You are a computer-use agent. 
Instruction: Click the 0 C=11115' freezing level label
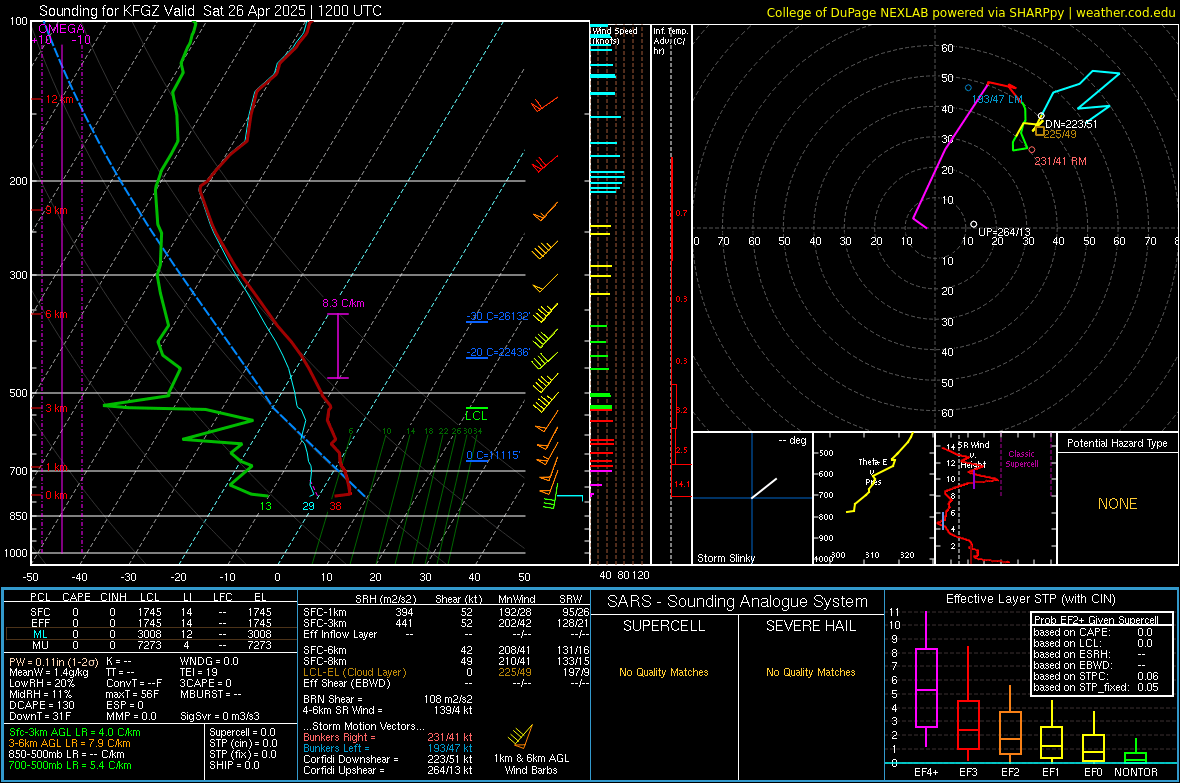pyautogui.click(x=493, y=455)
